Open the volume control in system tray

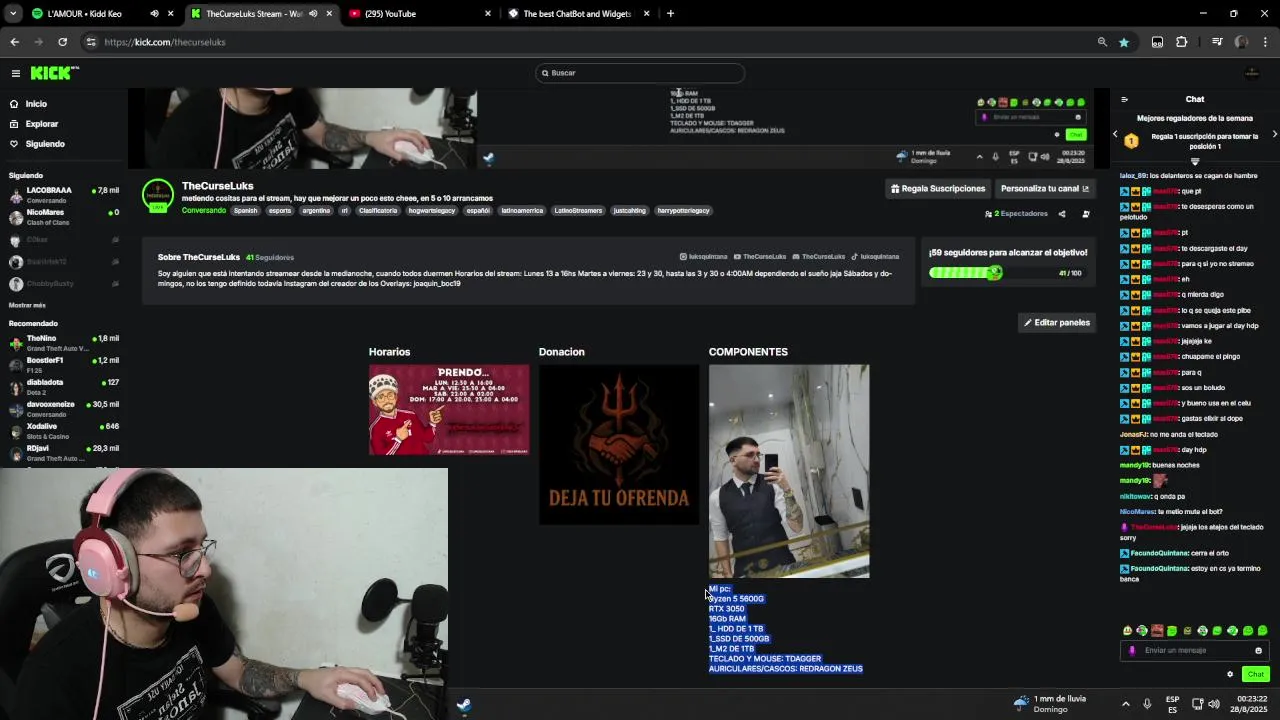1214,704
